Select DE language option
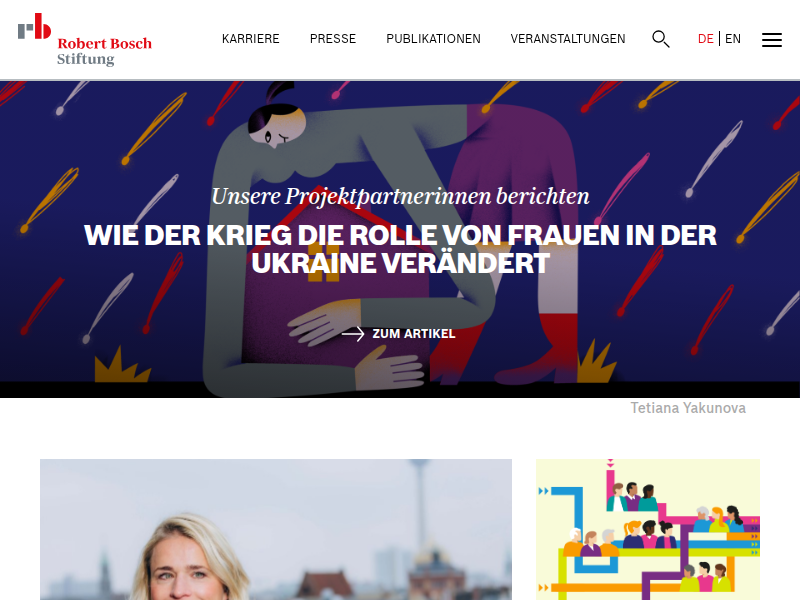 click(x=705, y=39)
